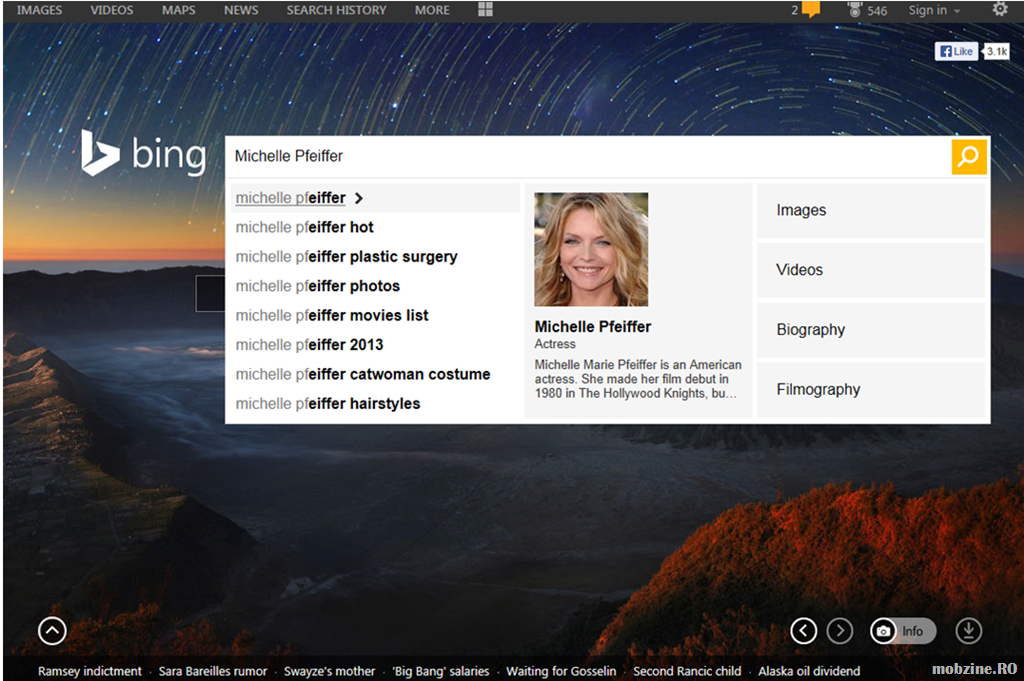Expand the bottom panel with up arrow

52,631
